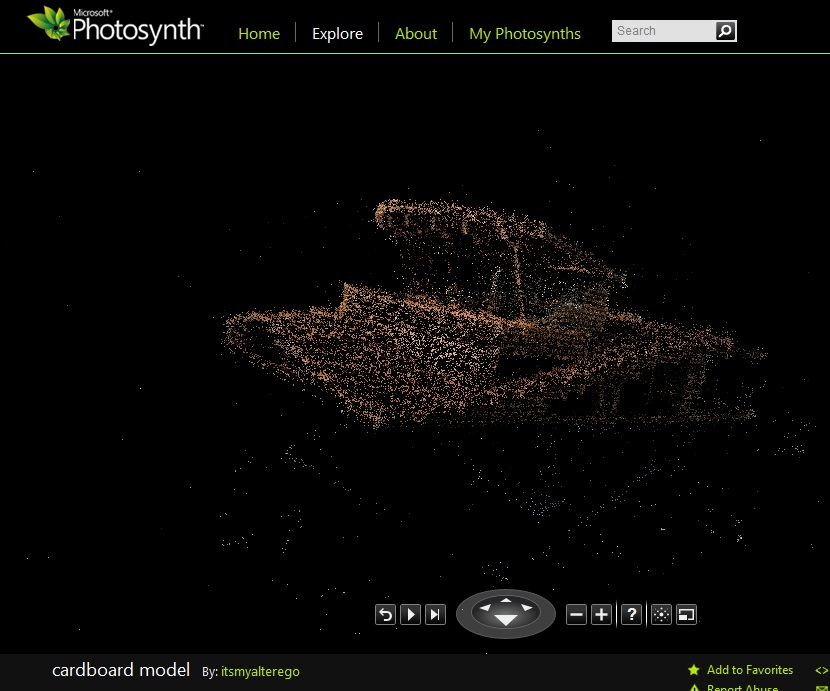Click the embed code icon
830x691 pixels.
tap(822, 670)
